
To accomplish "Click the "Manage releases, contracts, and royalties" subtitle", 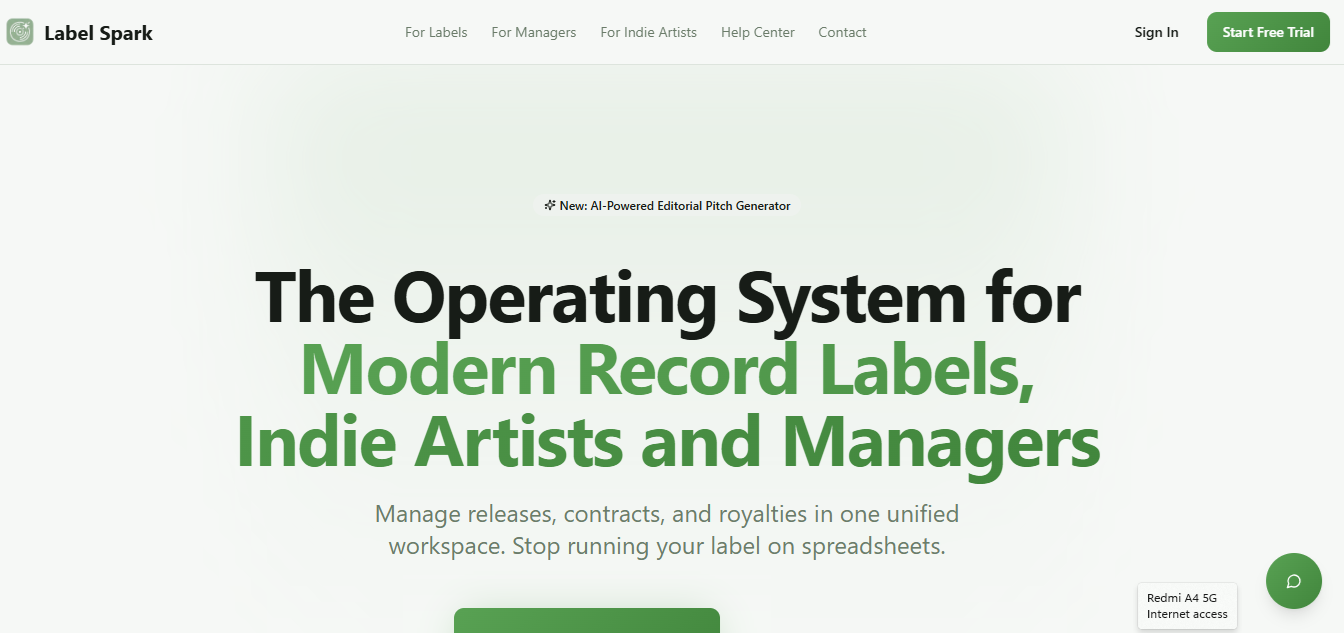I will click(x=666, y=514).
